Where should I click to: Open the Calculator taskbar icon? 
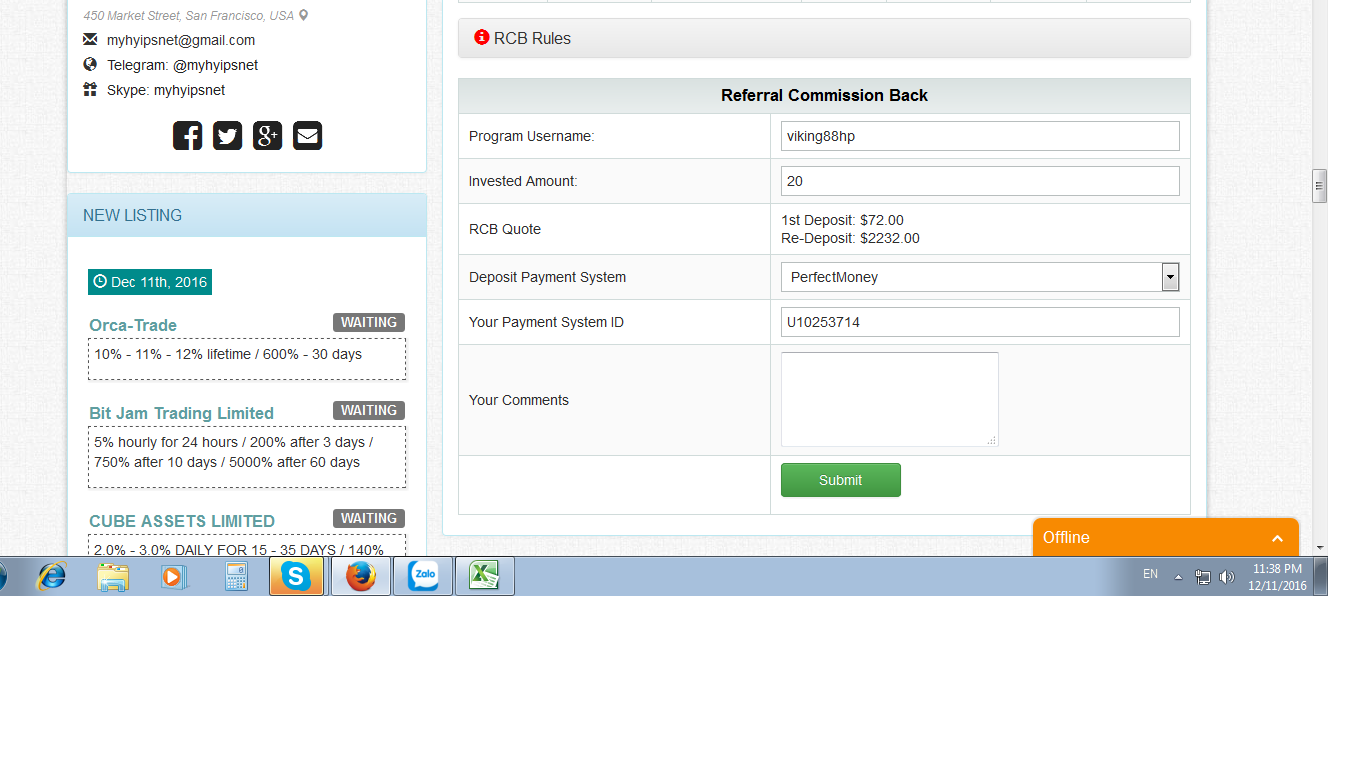[236, 576]
